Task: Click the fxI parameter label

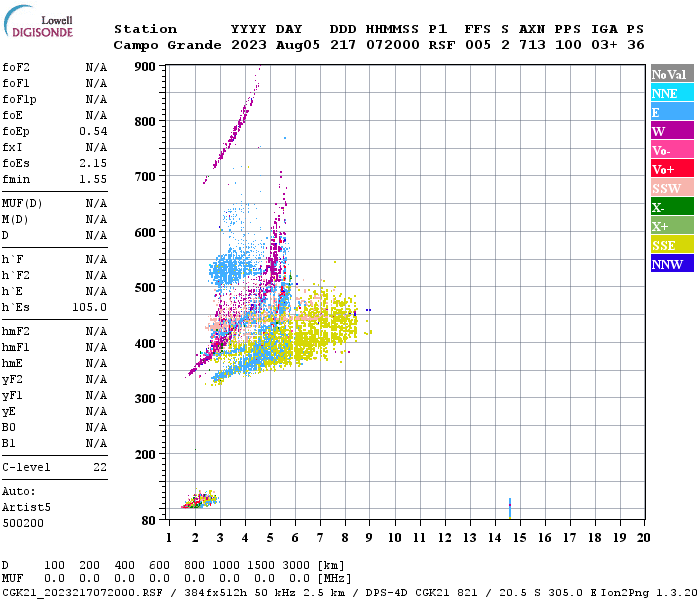Action: pyautogui.click(x=12, y=147)
